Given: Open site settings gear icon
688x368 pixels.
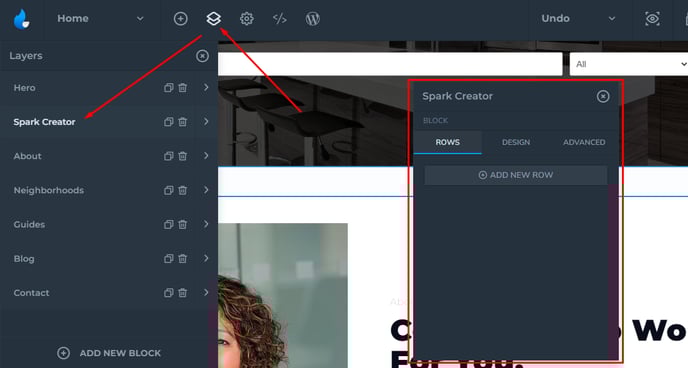Looking at the screenshot, I should pyautogui.click(x=247, y=18).
